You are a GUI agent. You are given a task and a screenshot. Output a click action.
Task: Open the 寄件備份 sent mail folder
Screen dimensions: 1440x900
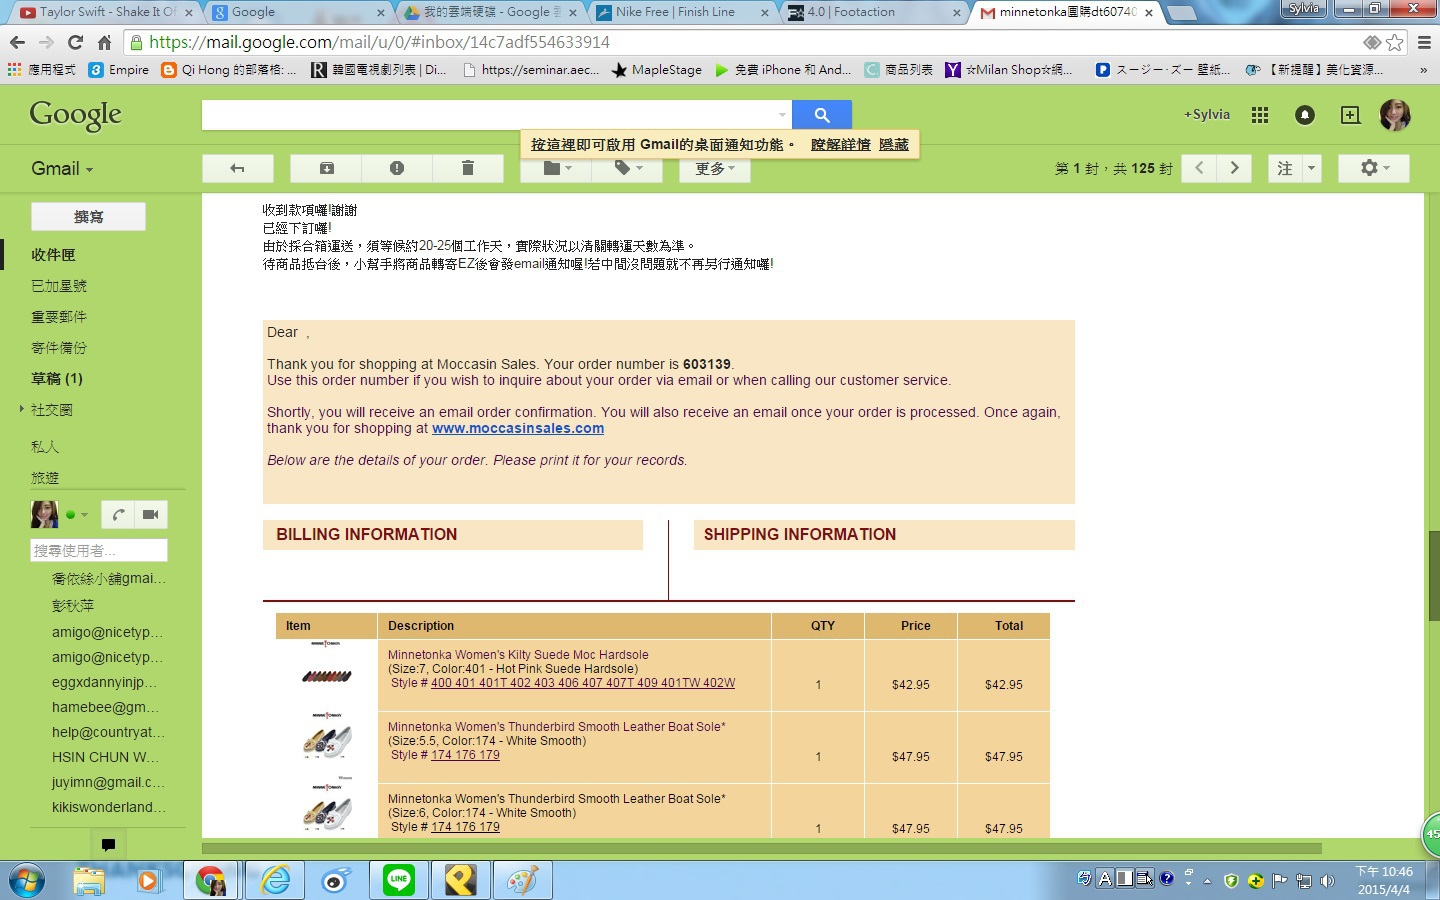59,348
